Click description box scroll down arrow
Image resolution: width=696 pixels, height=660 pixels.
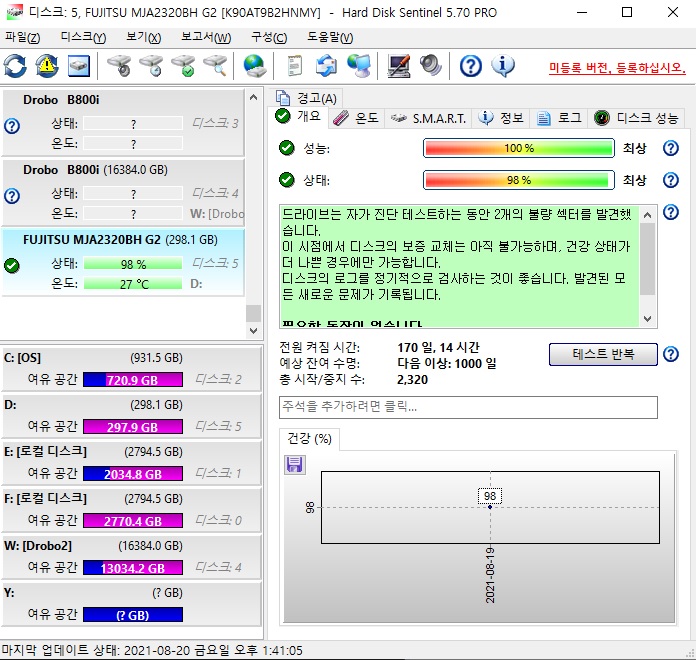tap(648, 319)
